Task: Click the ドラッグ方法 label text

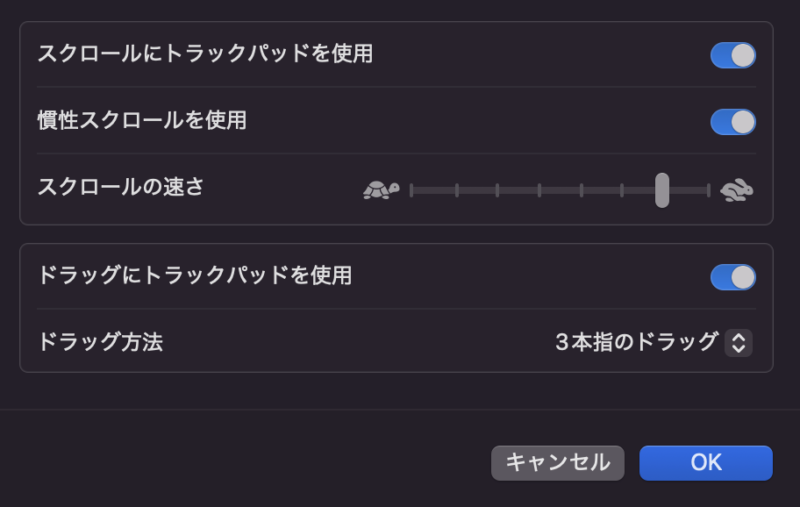Action: pyautogui.click(x=101, y=342)
